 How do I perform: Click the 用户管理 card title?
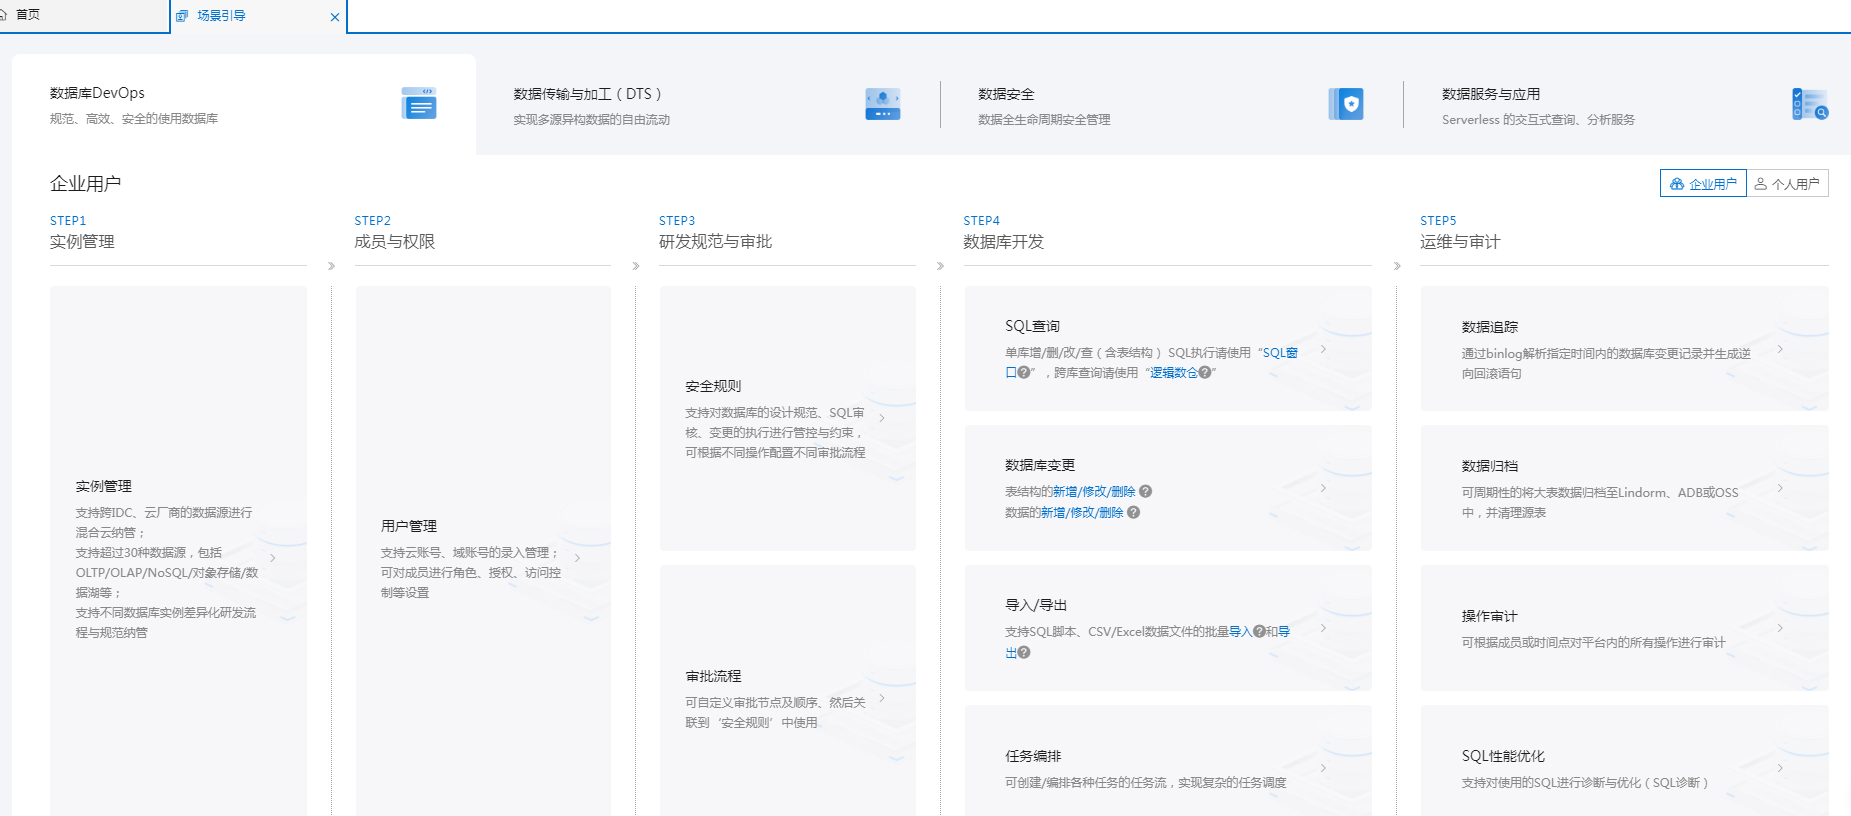coord(408,526)
